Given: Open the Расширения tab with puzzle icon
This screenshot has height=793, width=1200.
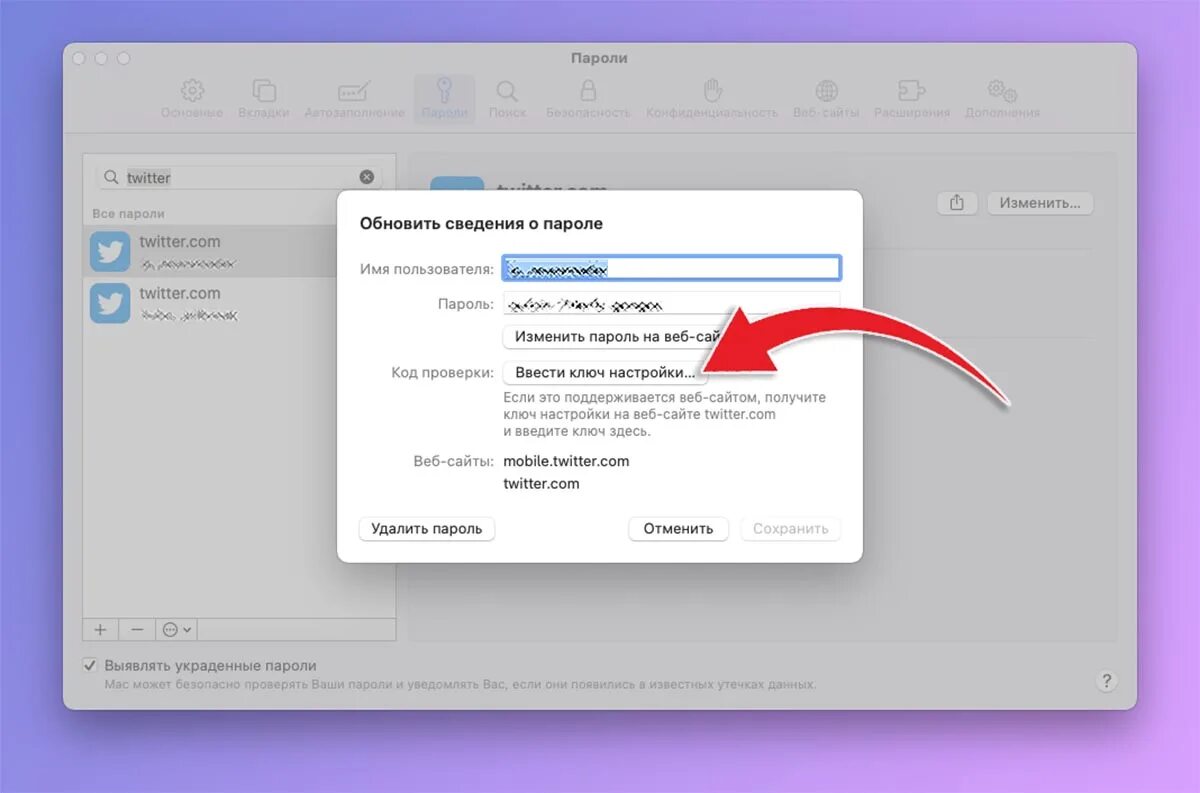Looking at the screenshot, I should point(911,99).
